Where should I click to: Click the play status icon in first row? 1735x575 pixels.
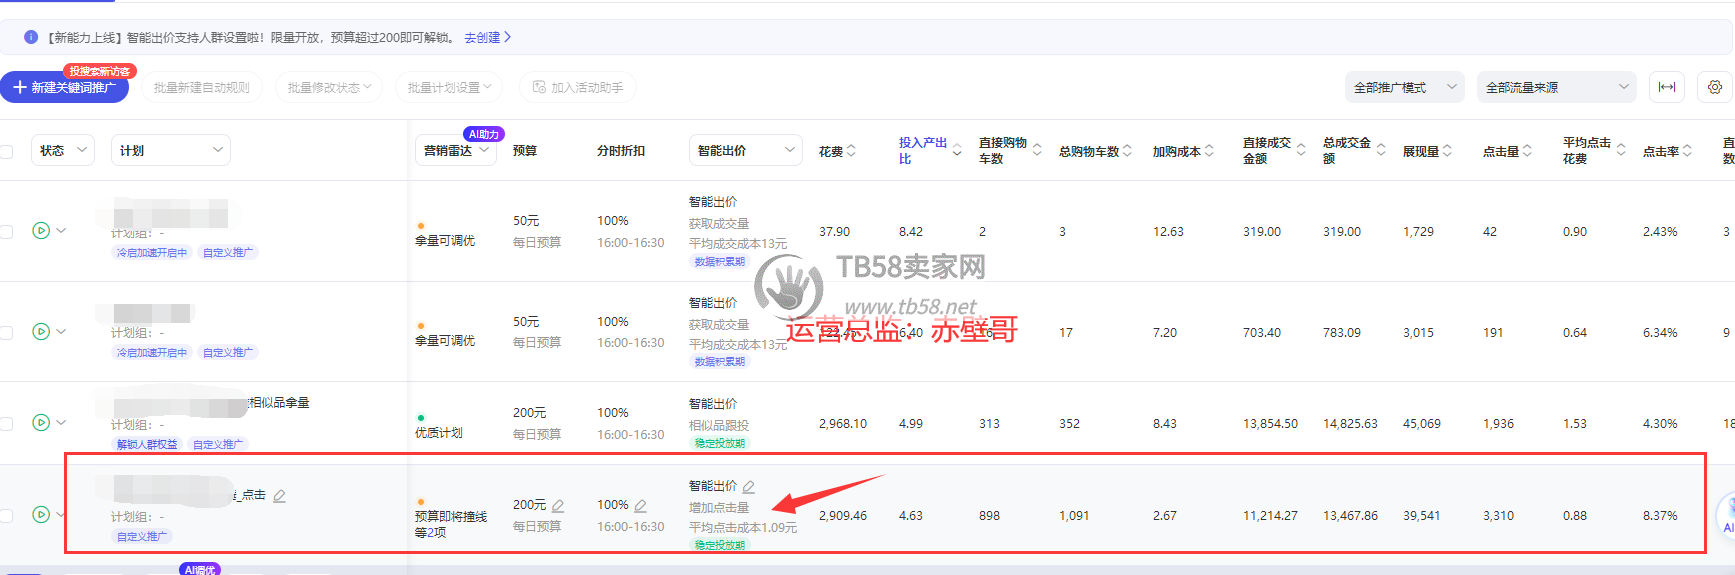point(41,231)
